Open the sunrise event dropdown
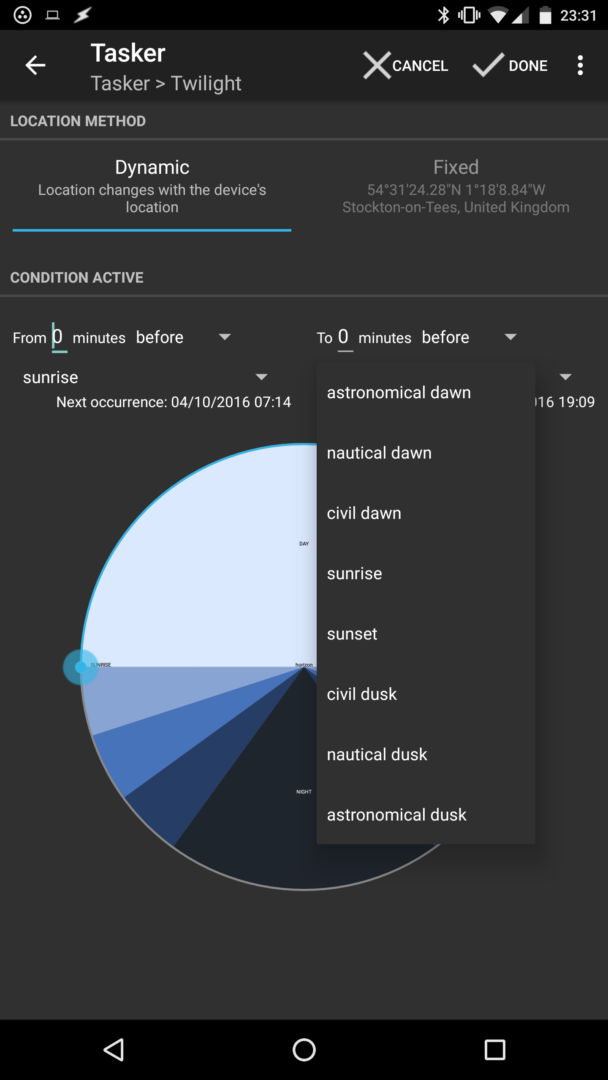The width and height of the screenshot is (608, 1080). (145, 378)
